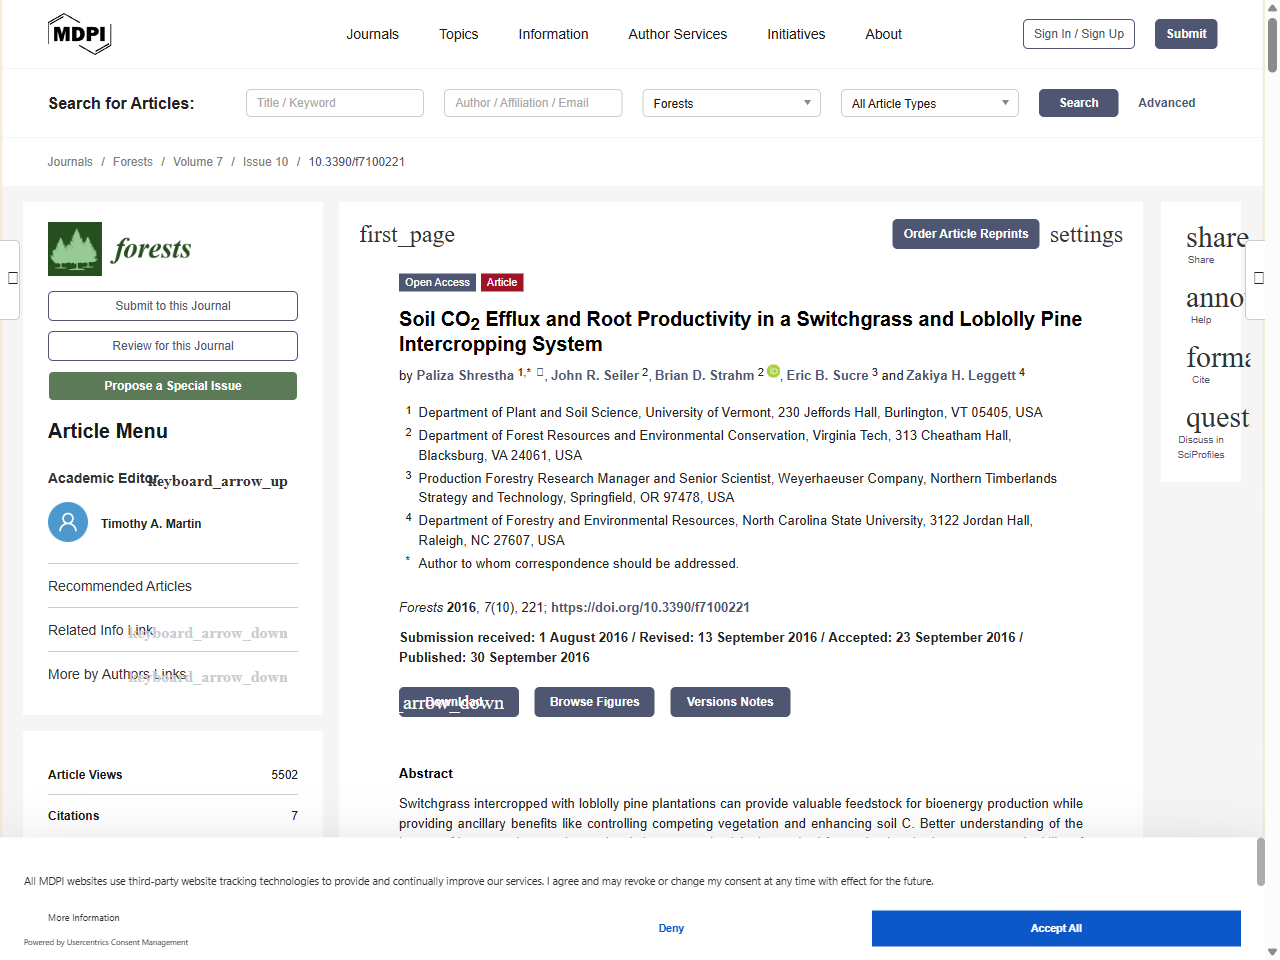Image resolution: width=1280 pixels, height=960 pixels.
Task: Click the Order Article Reprints button
Action: pos(965,234)
